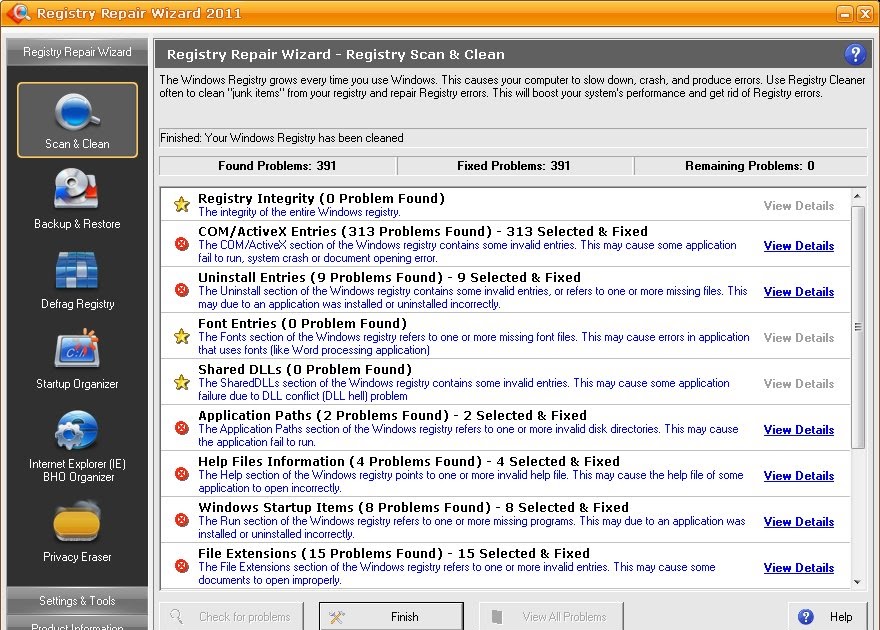Select the Help Files Information heading

tap(409, 462)
